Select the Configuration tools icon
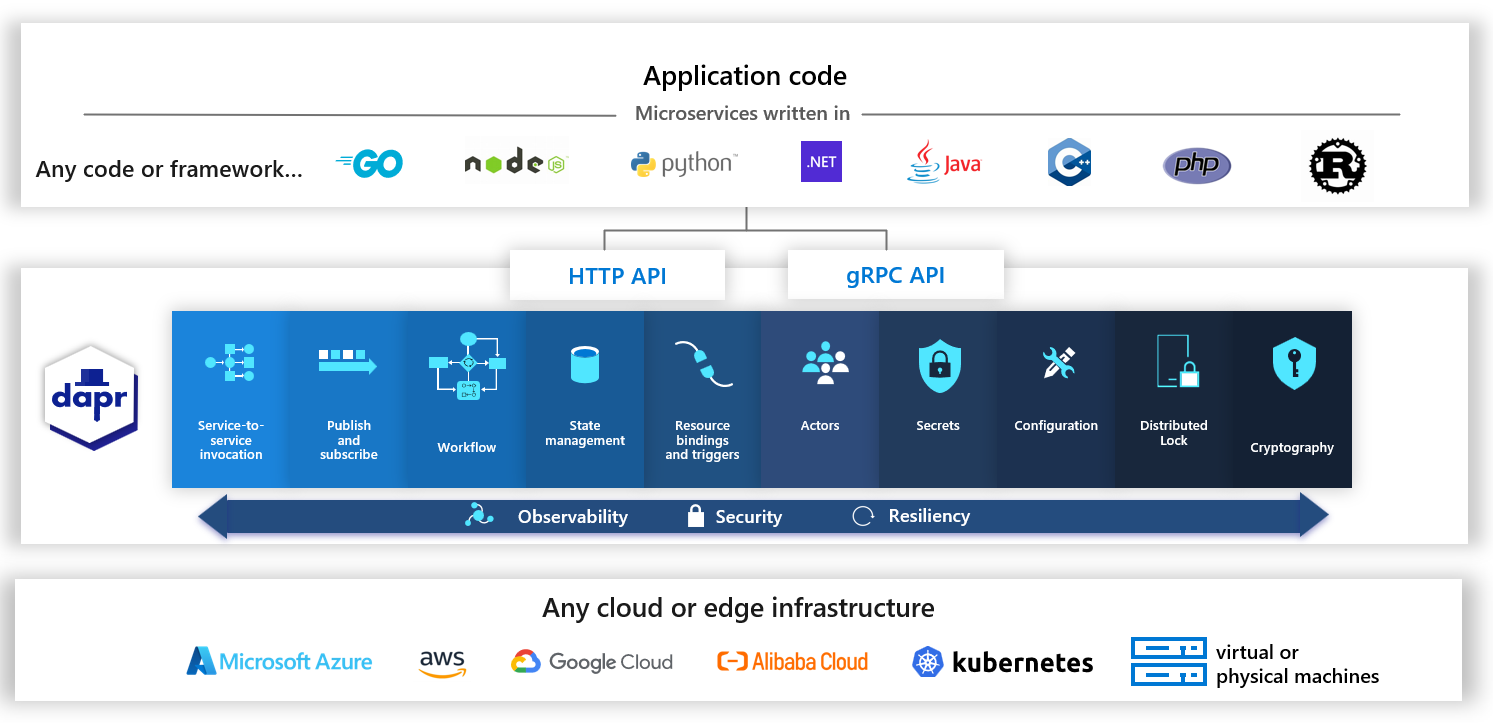The image size is (1493, 723). coord(1057,362)
